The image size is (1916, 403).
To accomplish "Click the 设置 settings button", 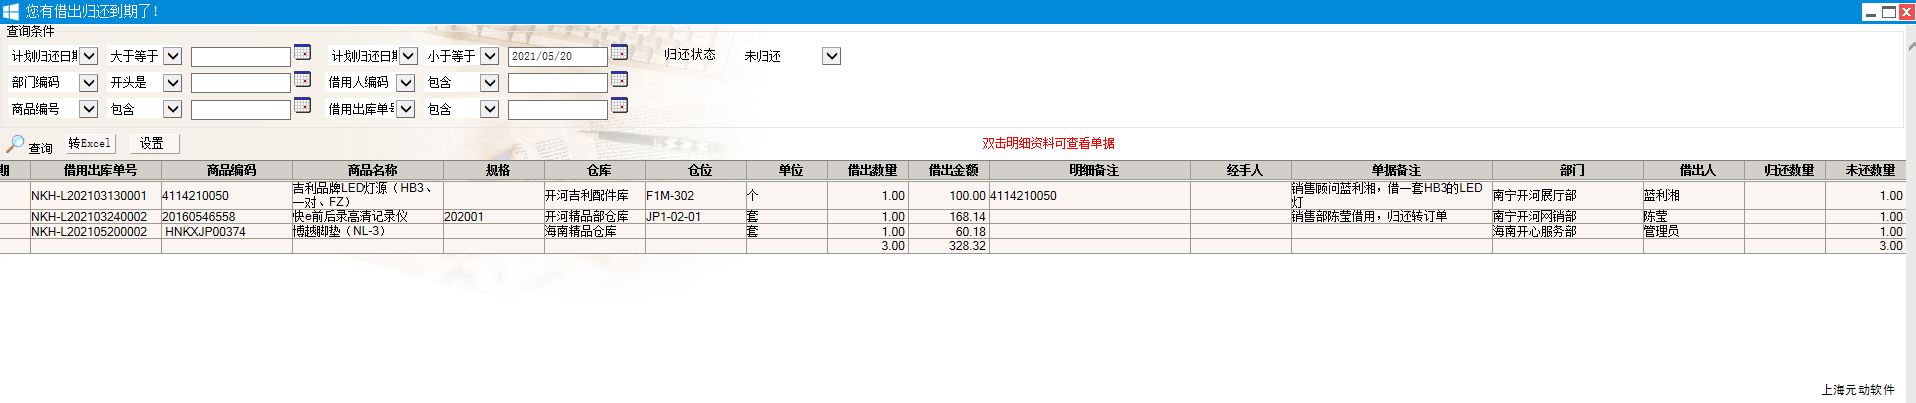I will (x=152, y=144).
